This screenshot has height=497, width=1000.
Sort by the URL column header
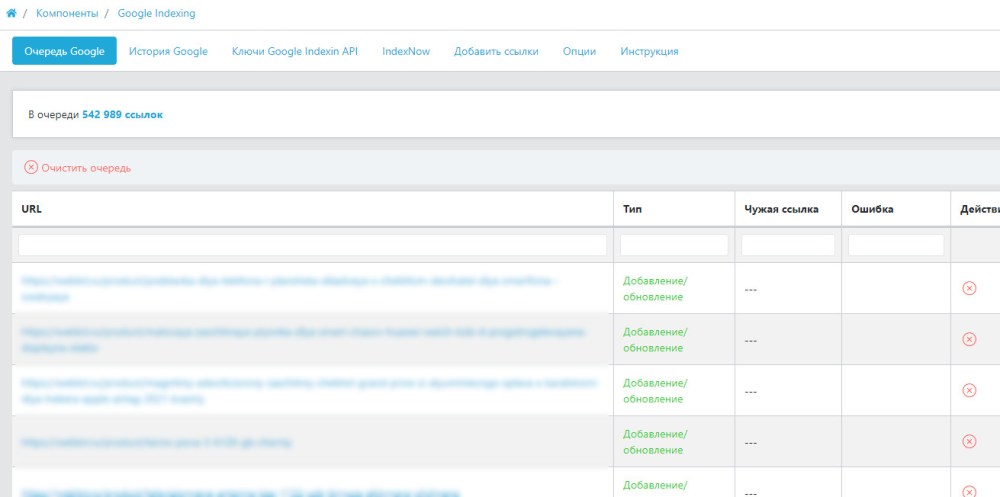tap(31, 209)
